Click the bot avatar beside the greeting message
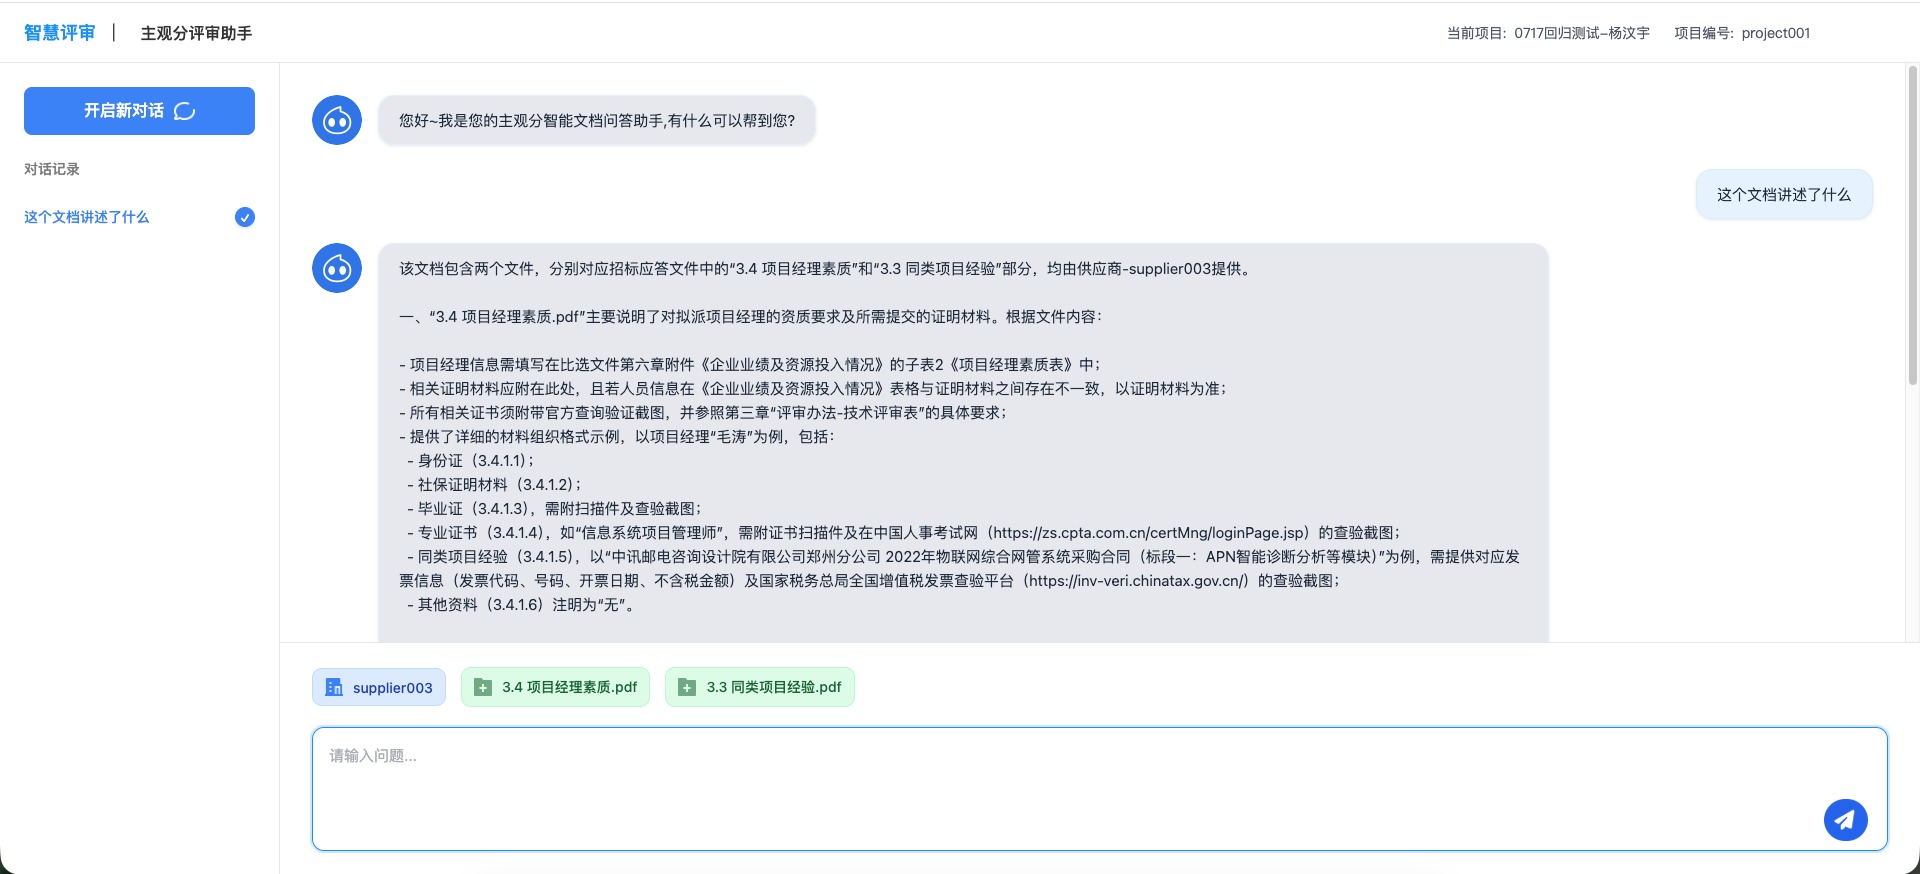Image resolution: width=1920 pixels, height=874 pixels. pyautogui.click(x=337, y=121)
